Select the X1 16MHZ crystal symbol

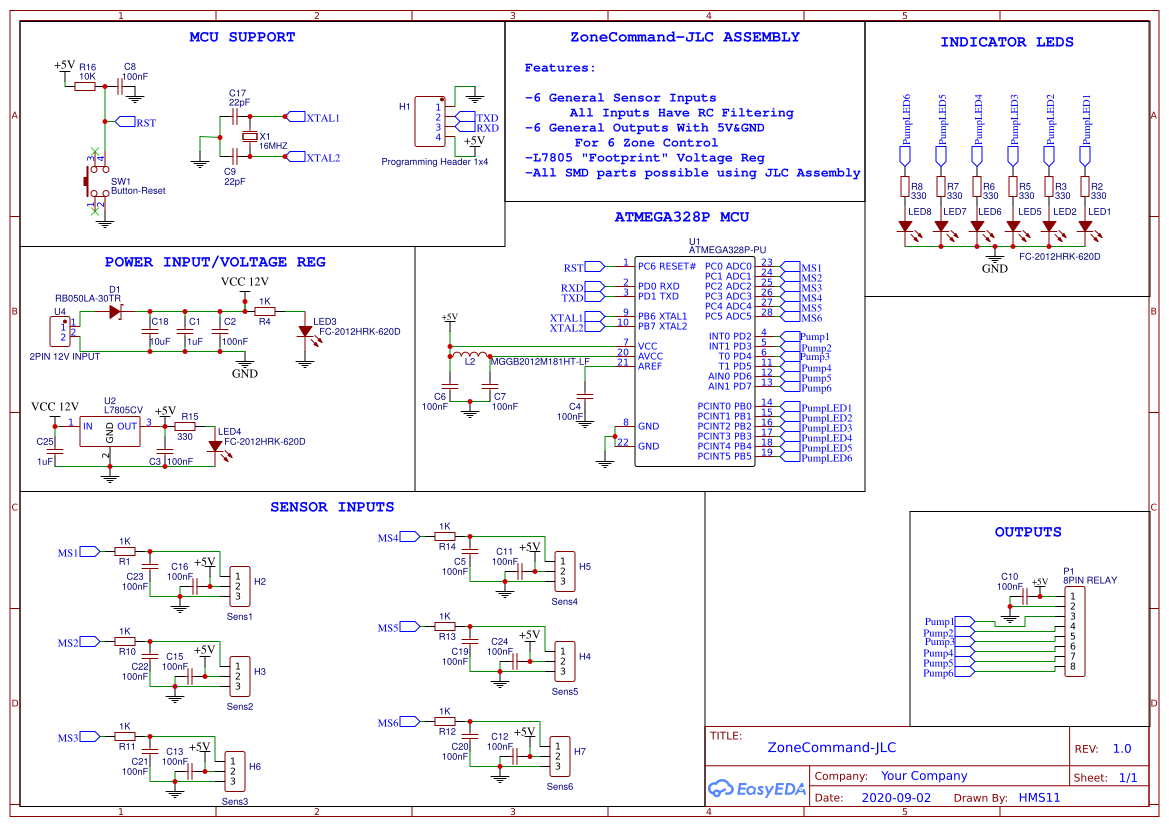click(249, 137)
